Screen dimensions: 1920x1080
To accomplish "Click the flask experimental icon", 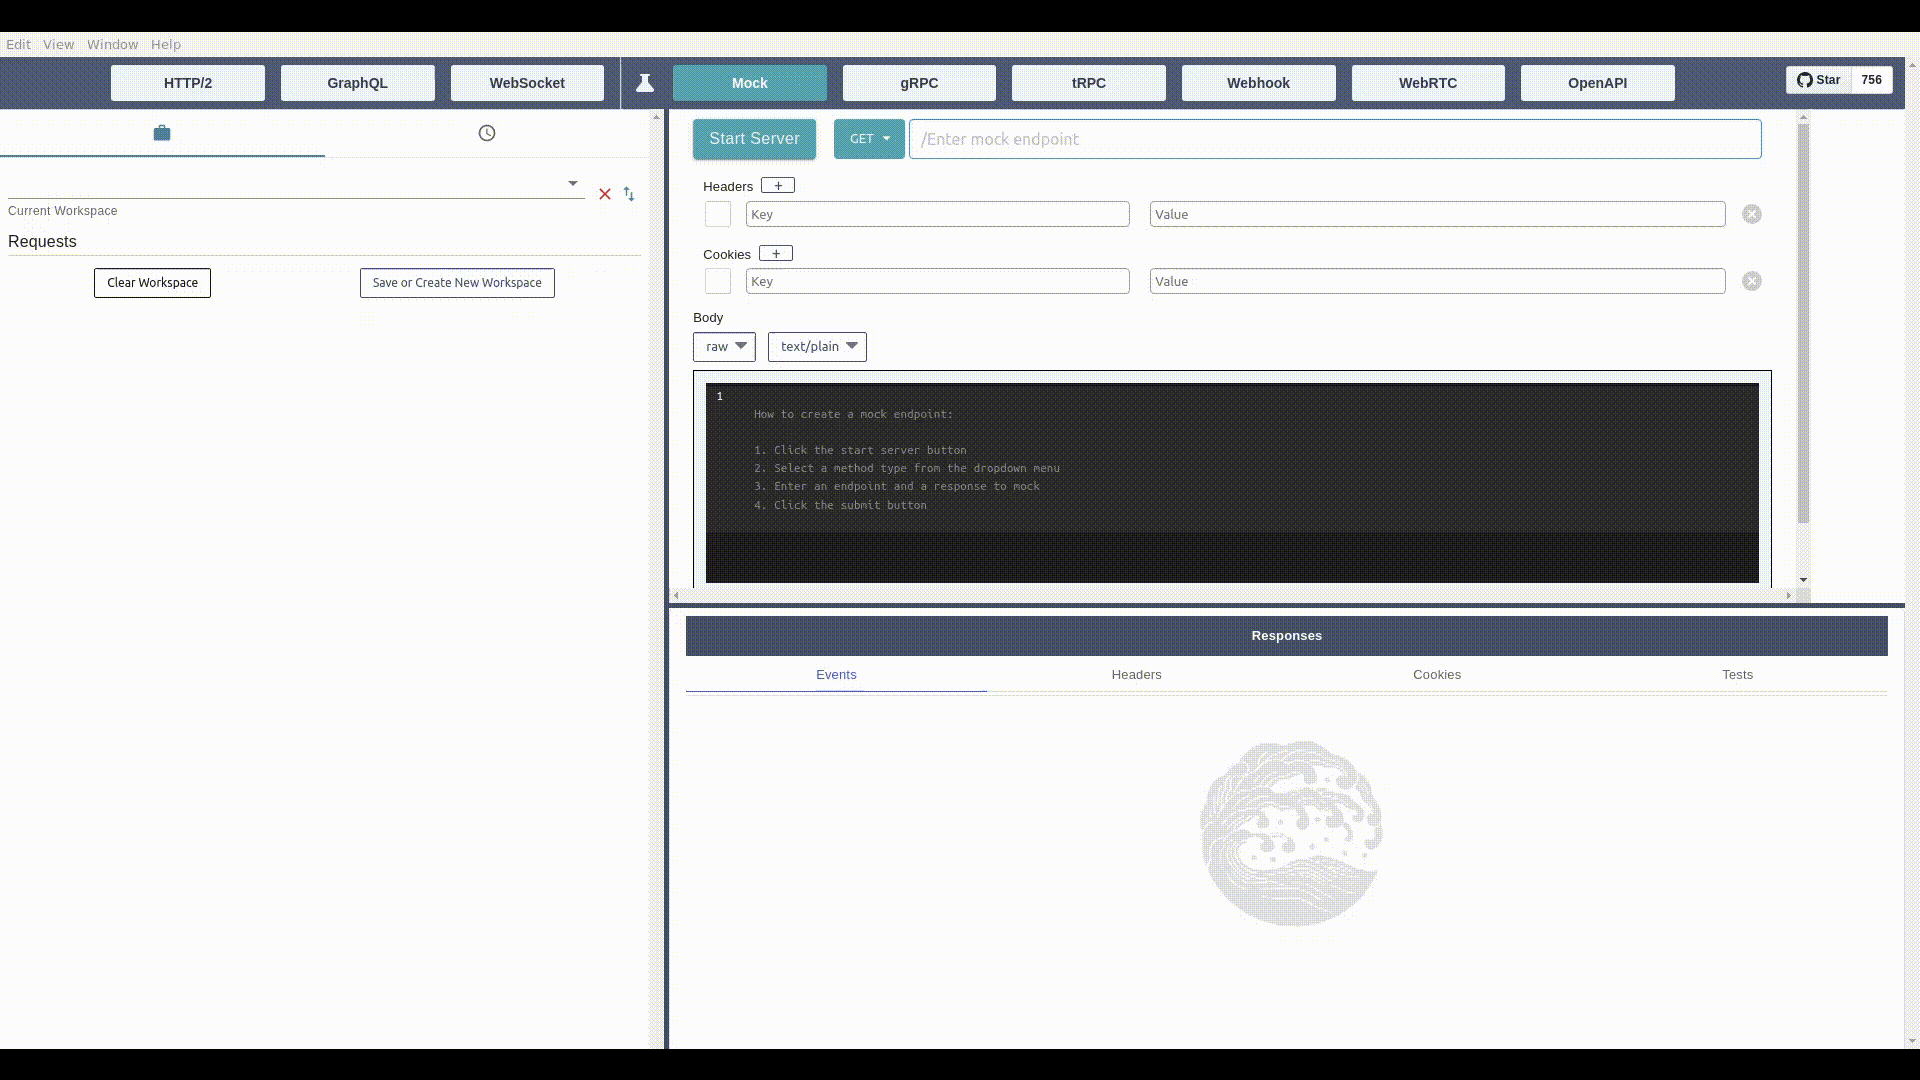I will coord(645,83).
